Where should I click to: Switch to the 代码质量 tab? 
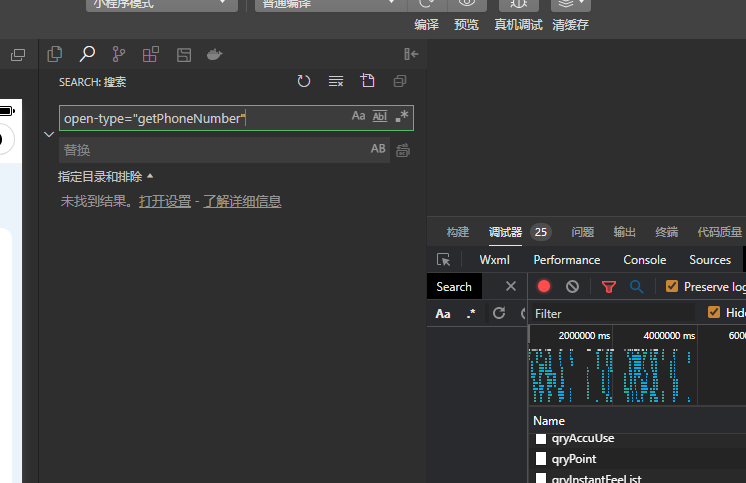point(720,232)
